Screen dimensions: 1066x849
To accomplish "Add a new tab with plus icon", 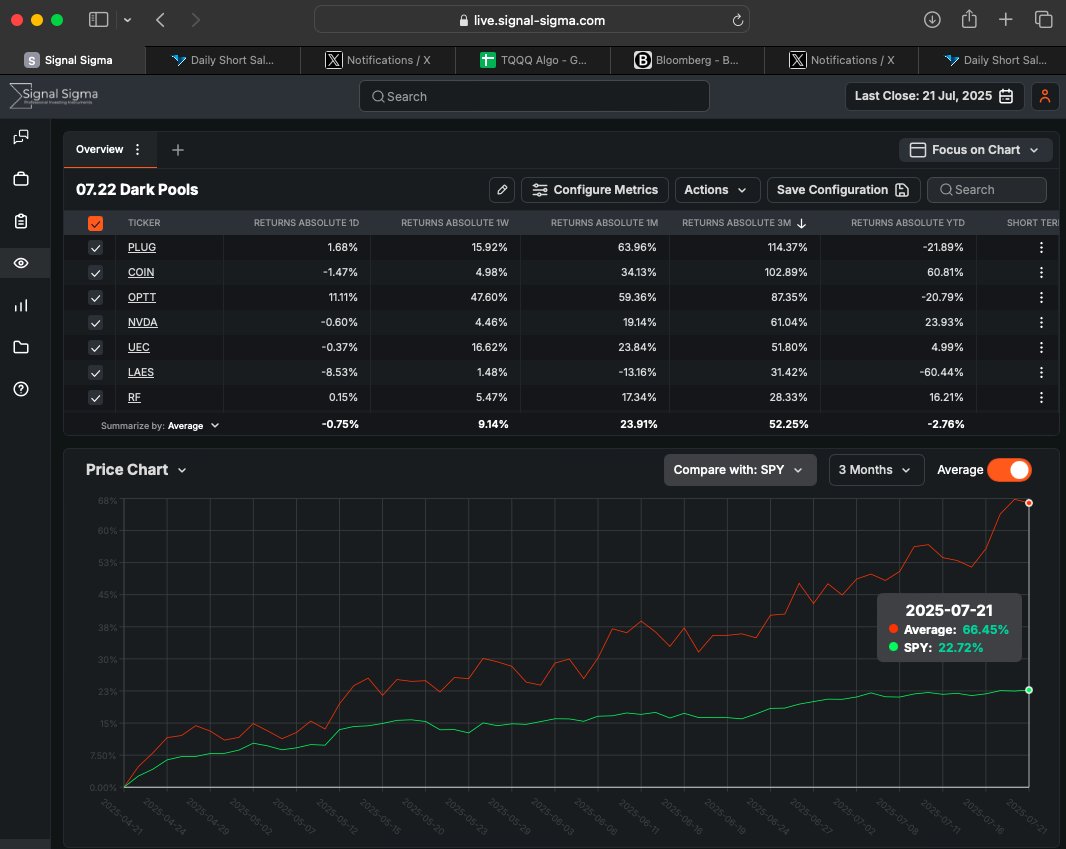I will [x=177, y=150].
